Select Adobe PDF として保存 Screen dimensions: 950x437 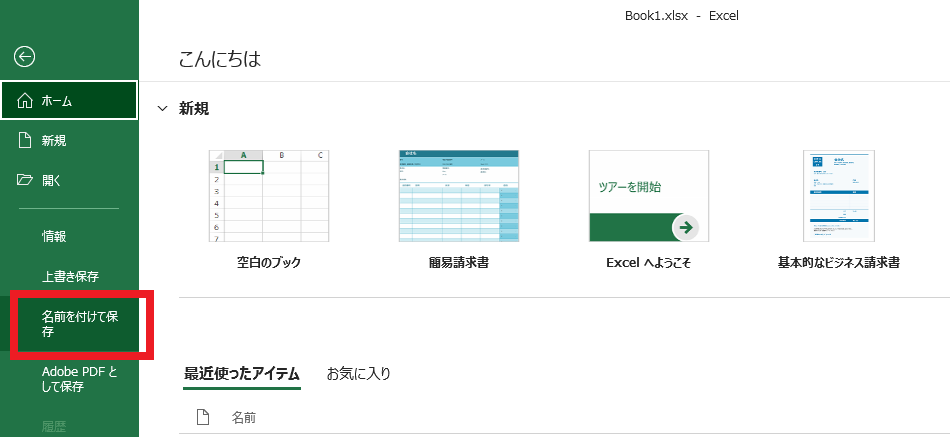69,379
